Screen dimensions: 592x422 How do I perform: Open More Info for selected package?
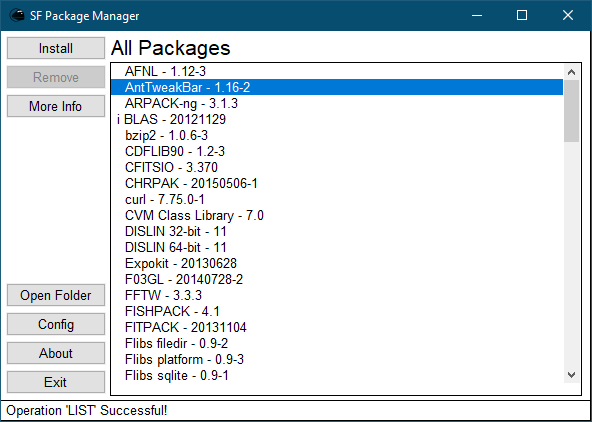(56, 106)
